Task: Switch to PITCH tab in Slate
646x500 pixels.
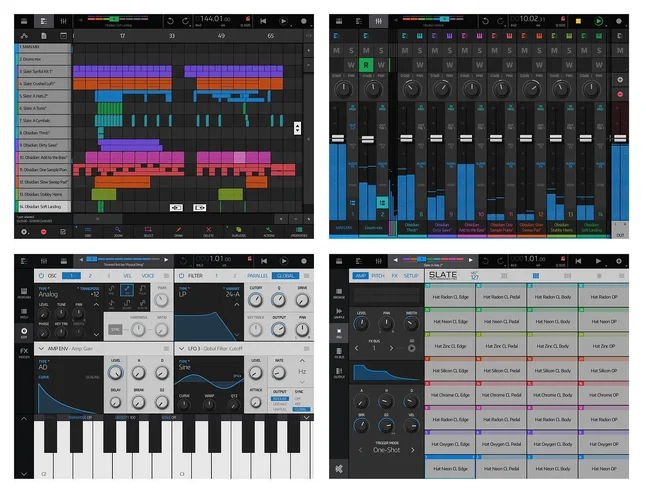Action: [x=378, y=276]
